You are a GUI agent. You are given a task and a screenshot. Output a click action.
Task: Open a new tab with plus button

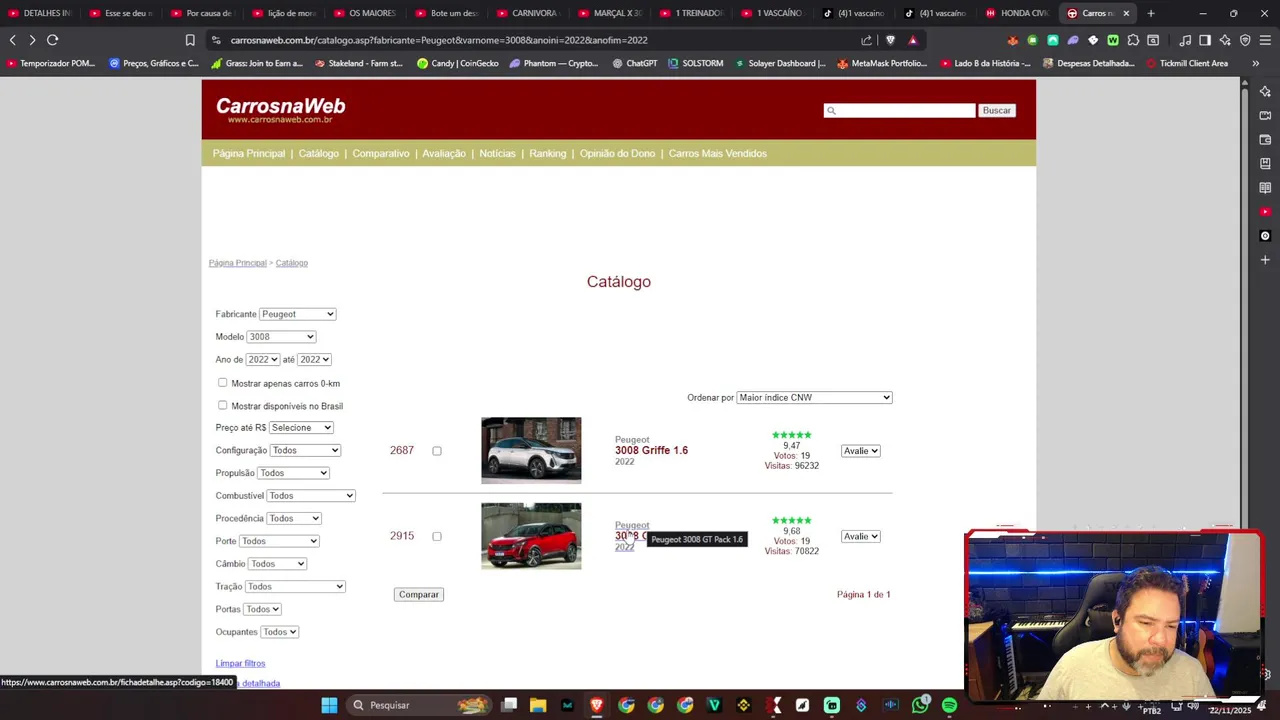point(1151,13)
